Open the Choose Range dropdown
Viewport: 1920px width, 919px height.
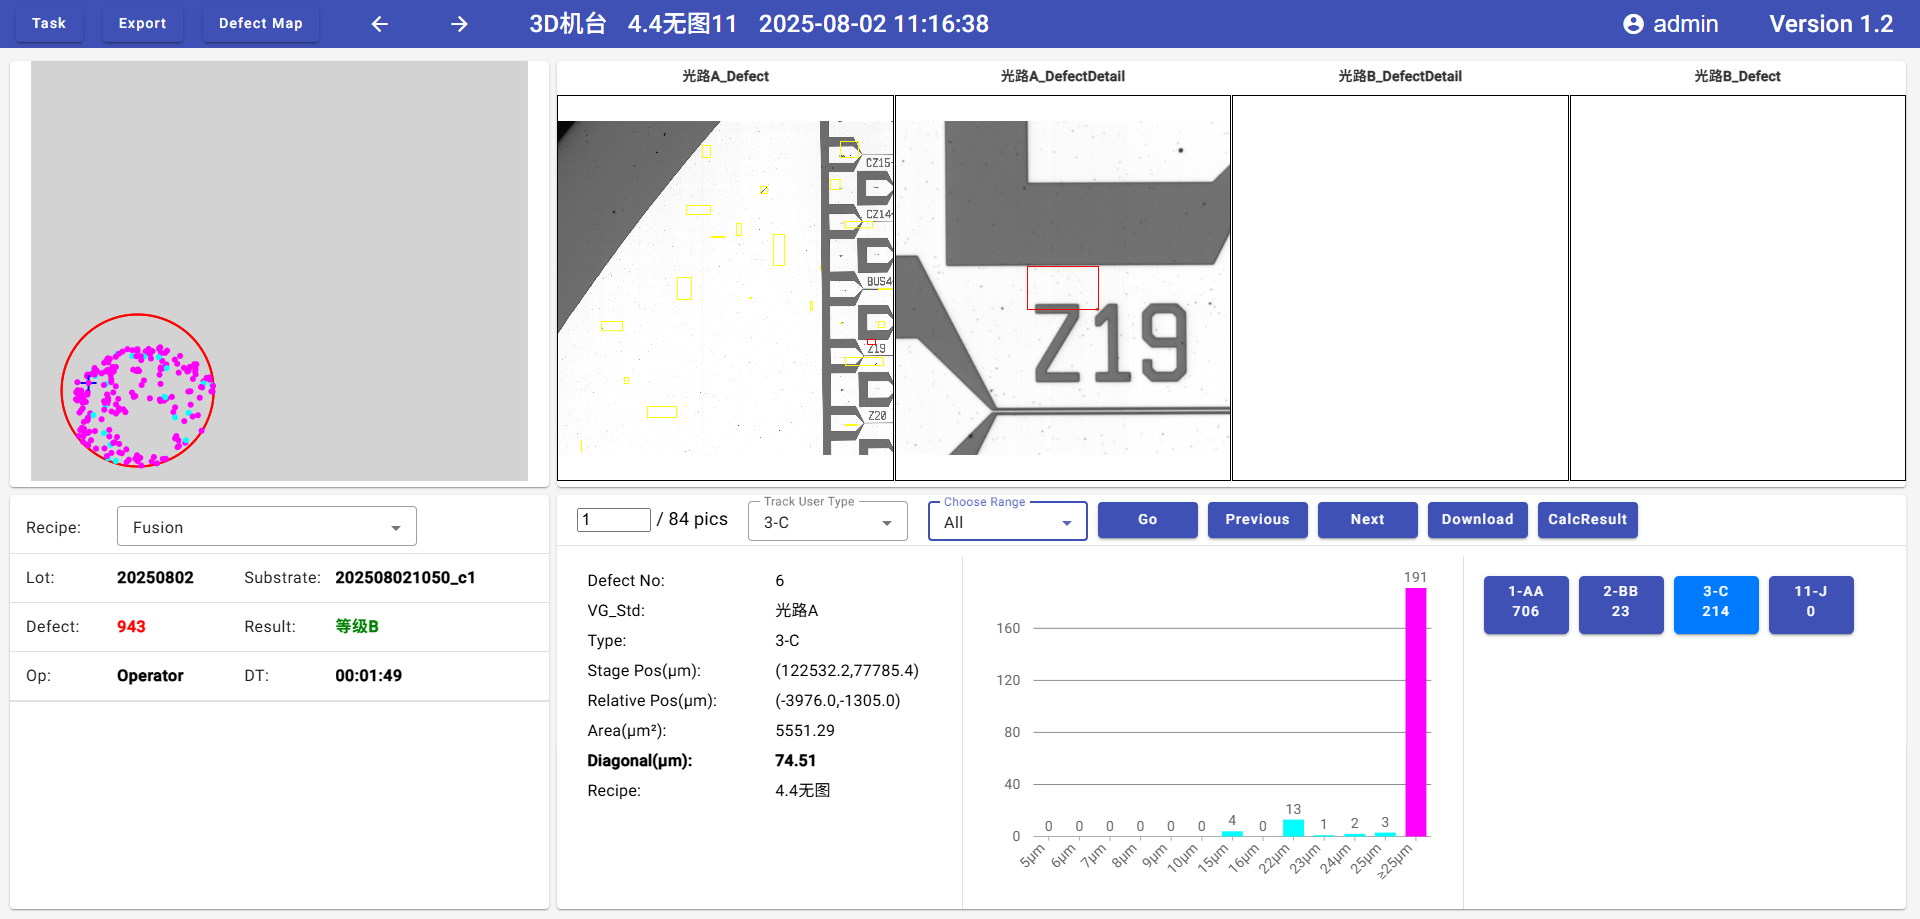pos(1007,522)
